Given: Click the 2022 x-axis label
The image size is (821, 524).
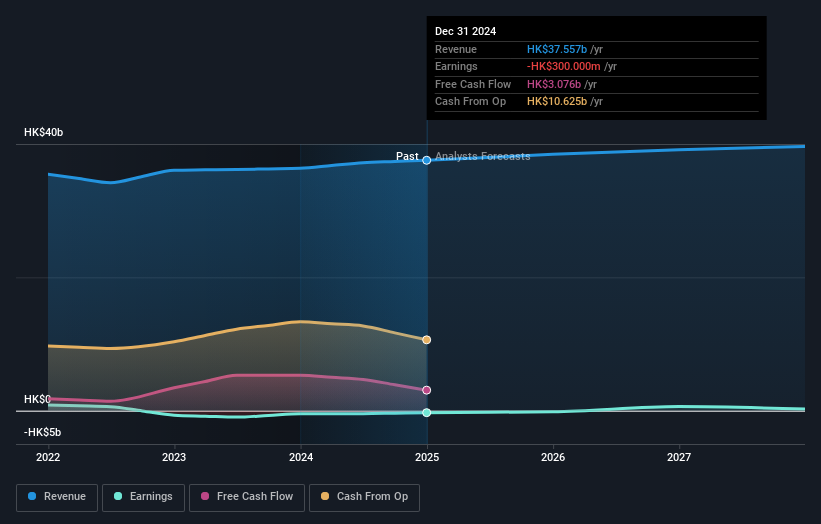Looking at the screenshot, I should [48, 458].
